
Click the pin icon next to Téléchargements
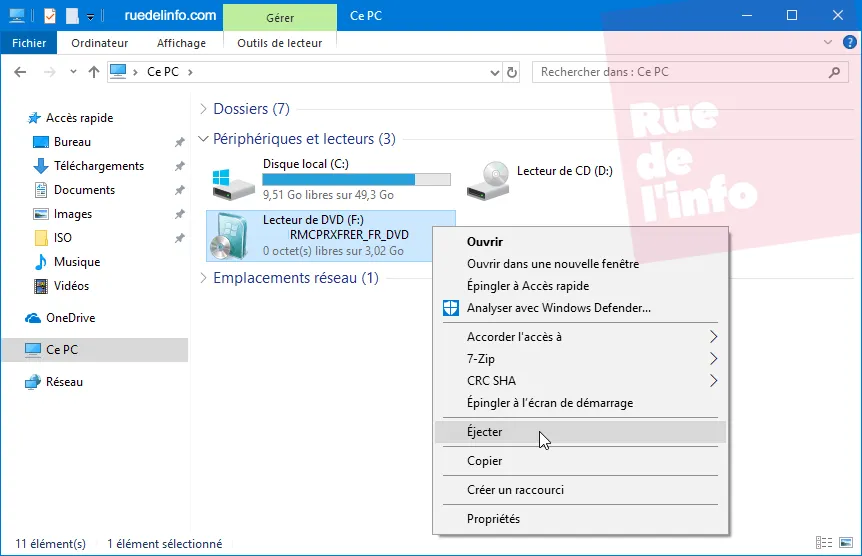179,166
